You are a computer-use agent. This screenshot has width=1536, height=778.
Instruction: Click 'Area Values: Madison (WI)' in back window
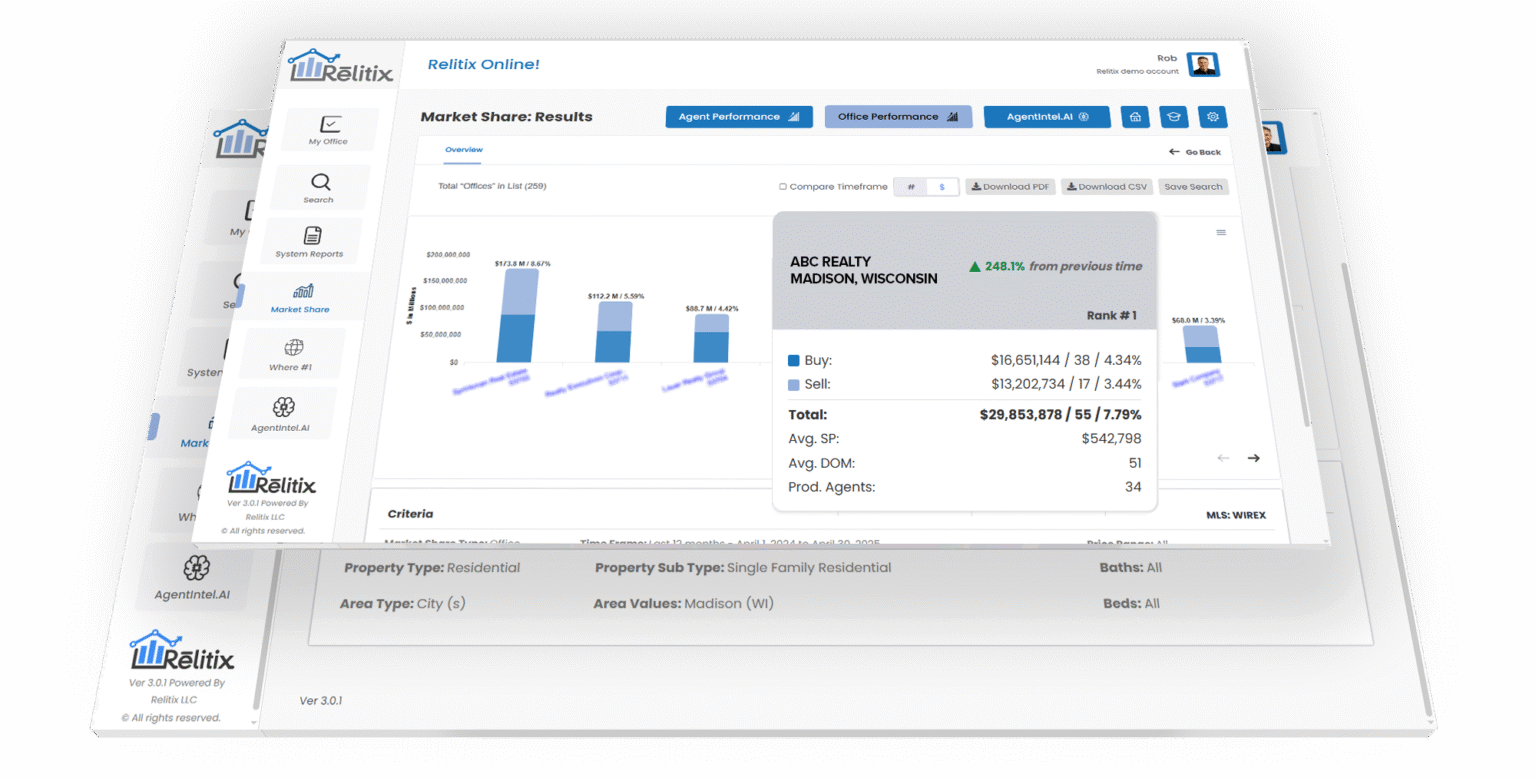(x=683, y=604)
